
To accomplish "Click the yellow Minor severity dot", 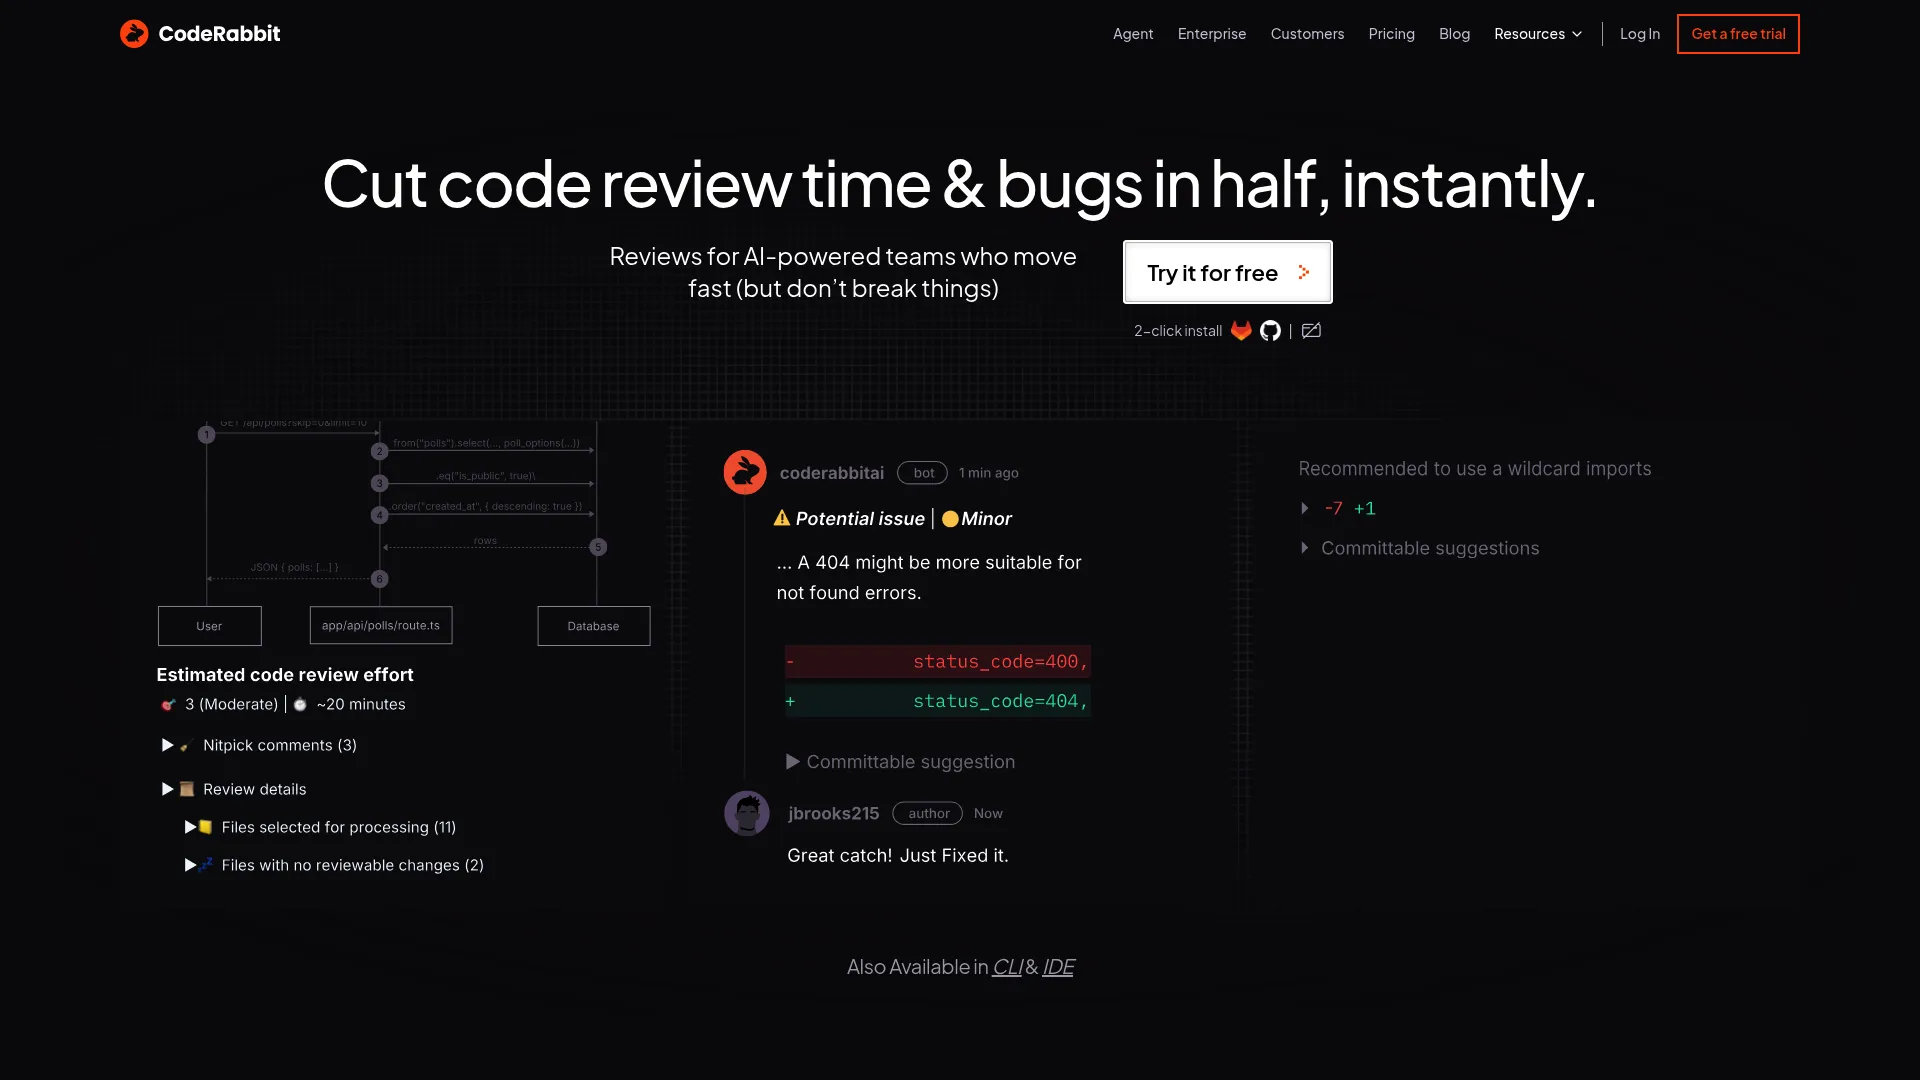I will pyautogui.click(x=950, y=519).
